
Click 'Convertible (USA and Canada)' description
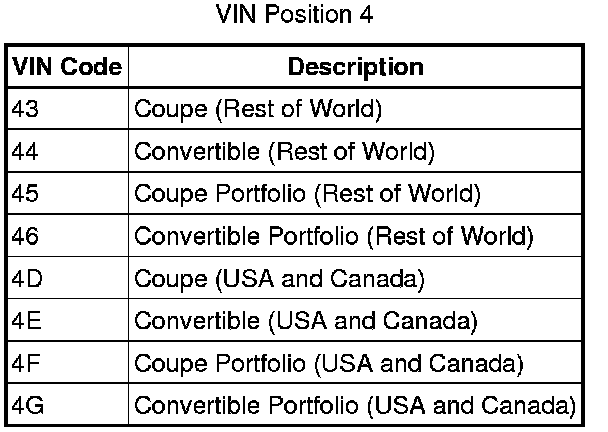tap(305, 322)
